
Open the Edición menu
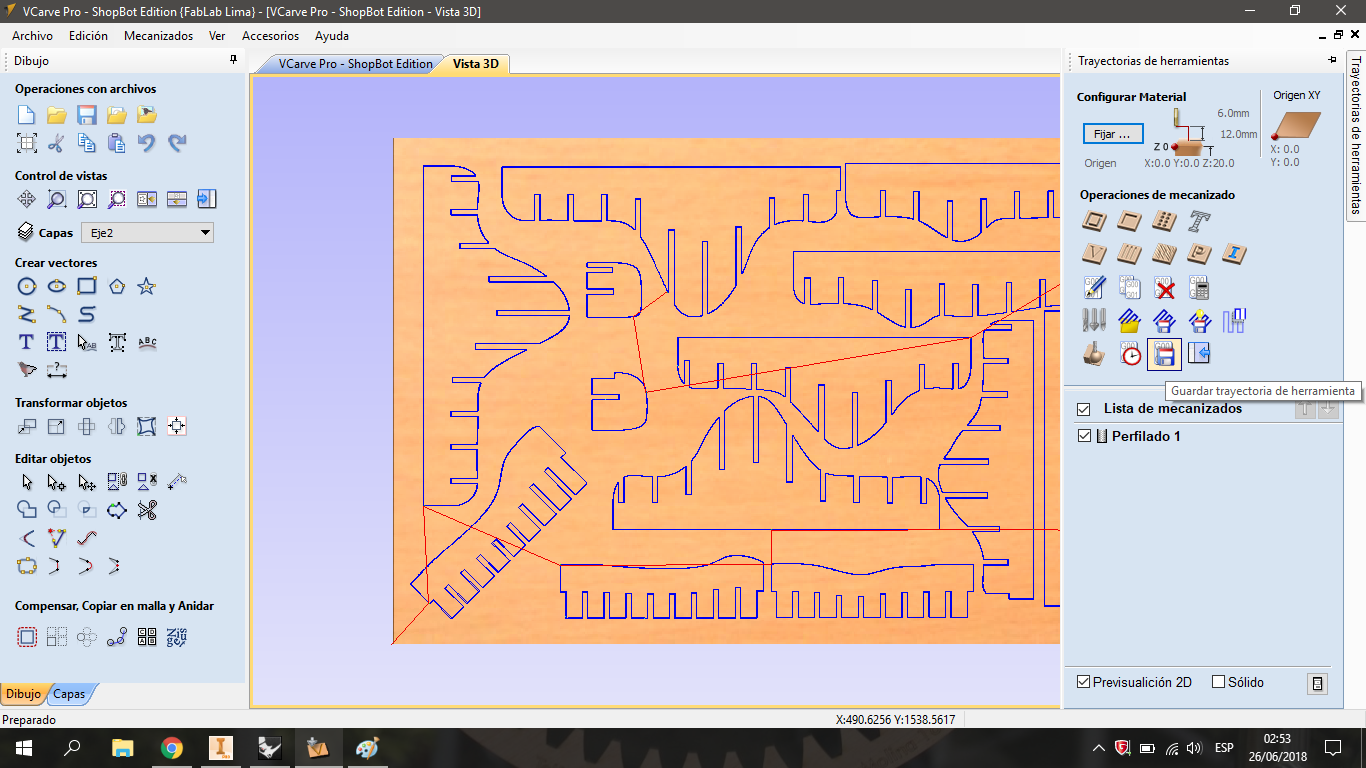88,35
